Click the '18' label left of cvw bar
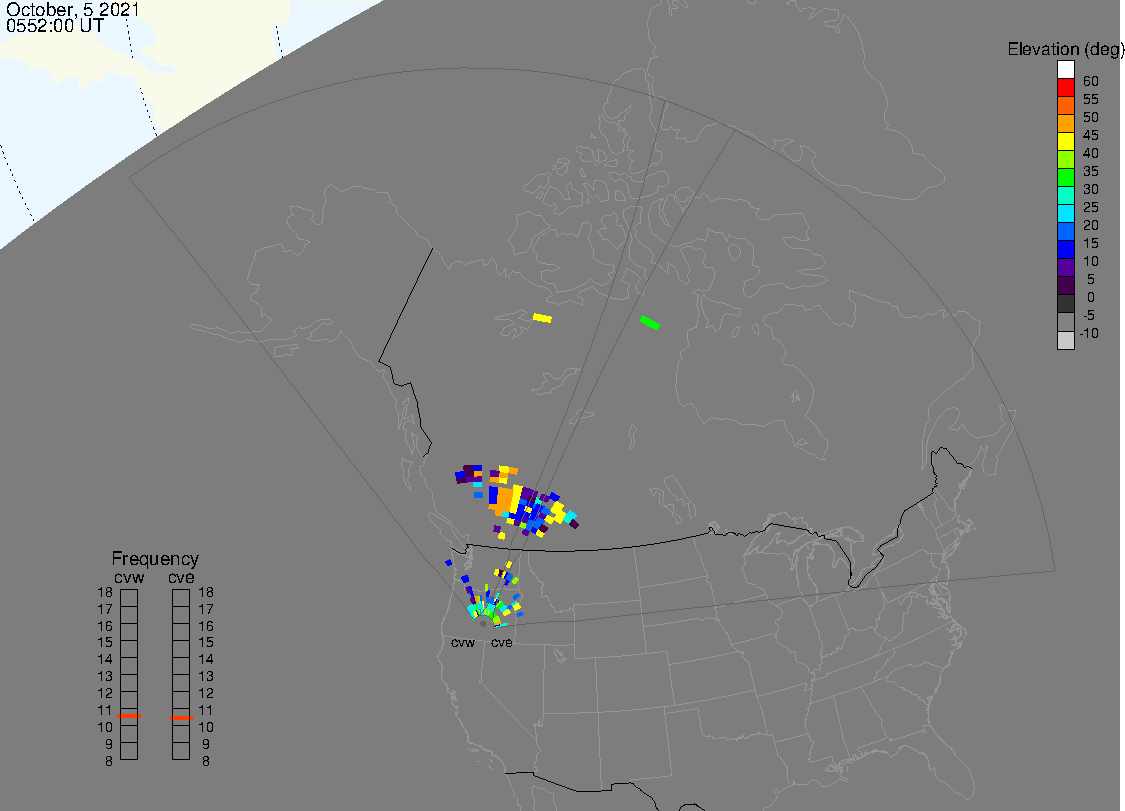 [x=105, y=592]
